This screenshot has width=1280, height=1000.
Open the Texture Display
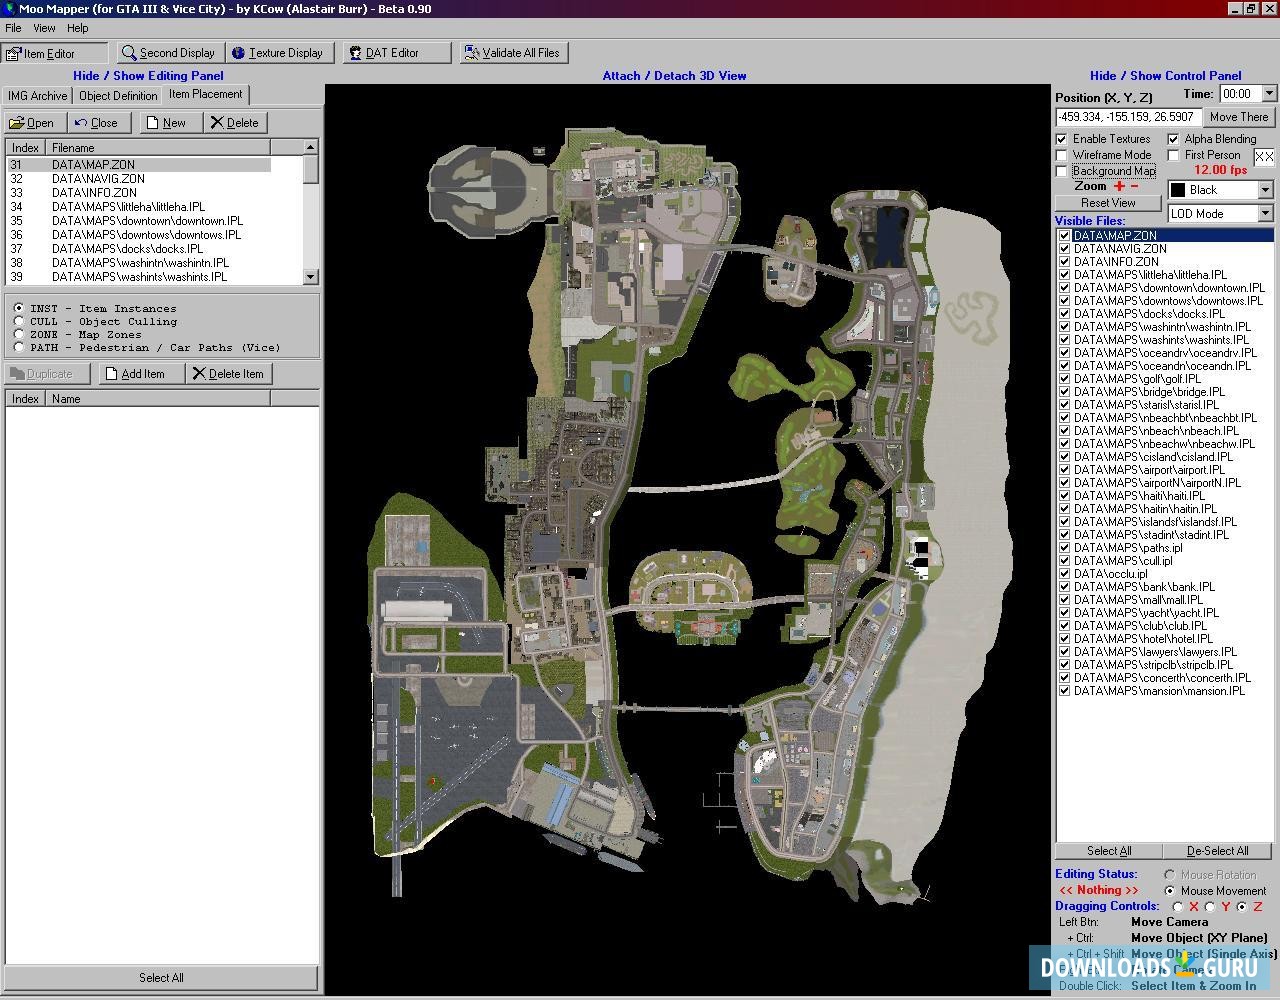click(x=280, y=53)
